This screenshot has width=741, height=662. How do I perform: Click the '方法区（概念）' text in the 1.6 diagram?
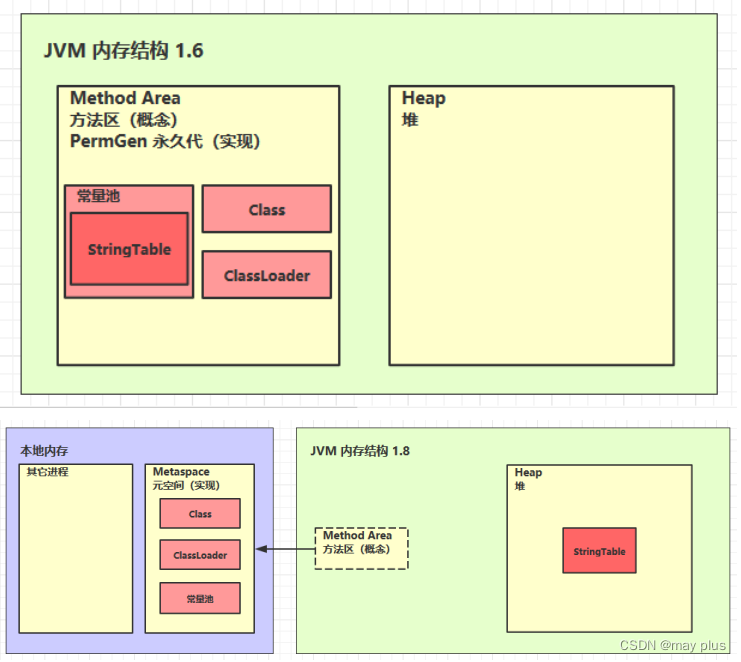click(124, 120)
